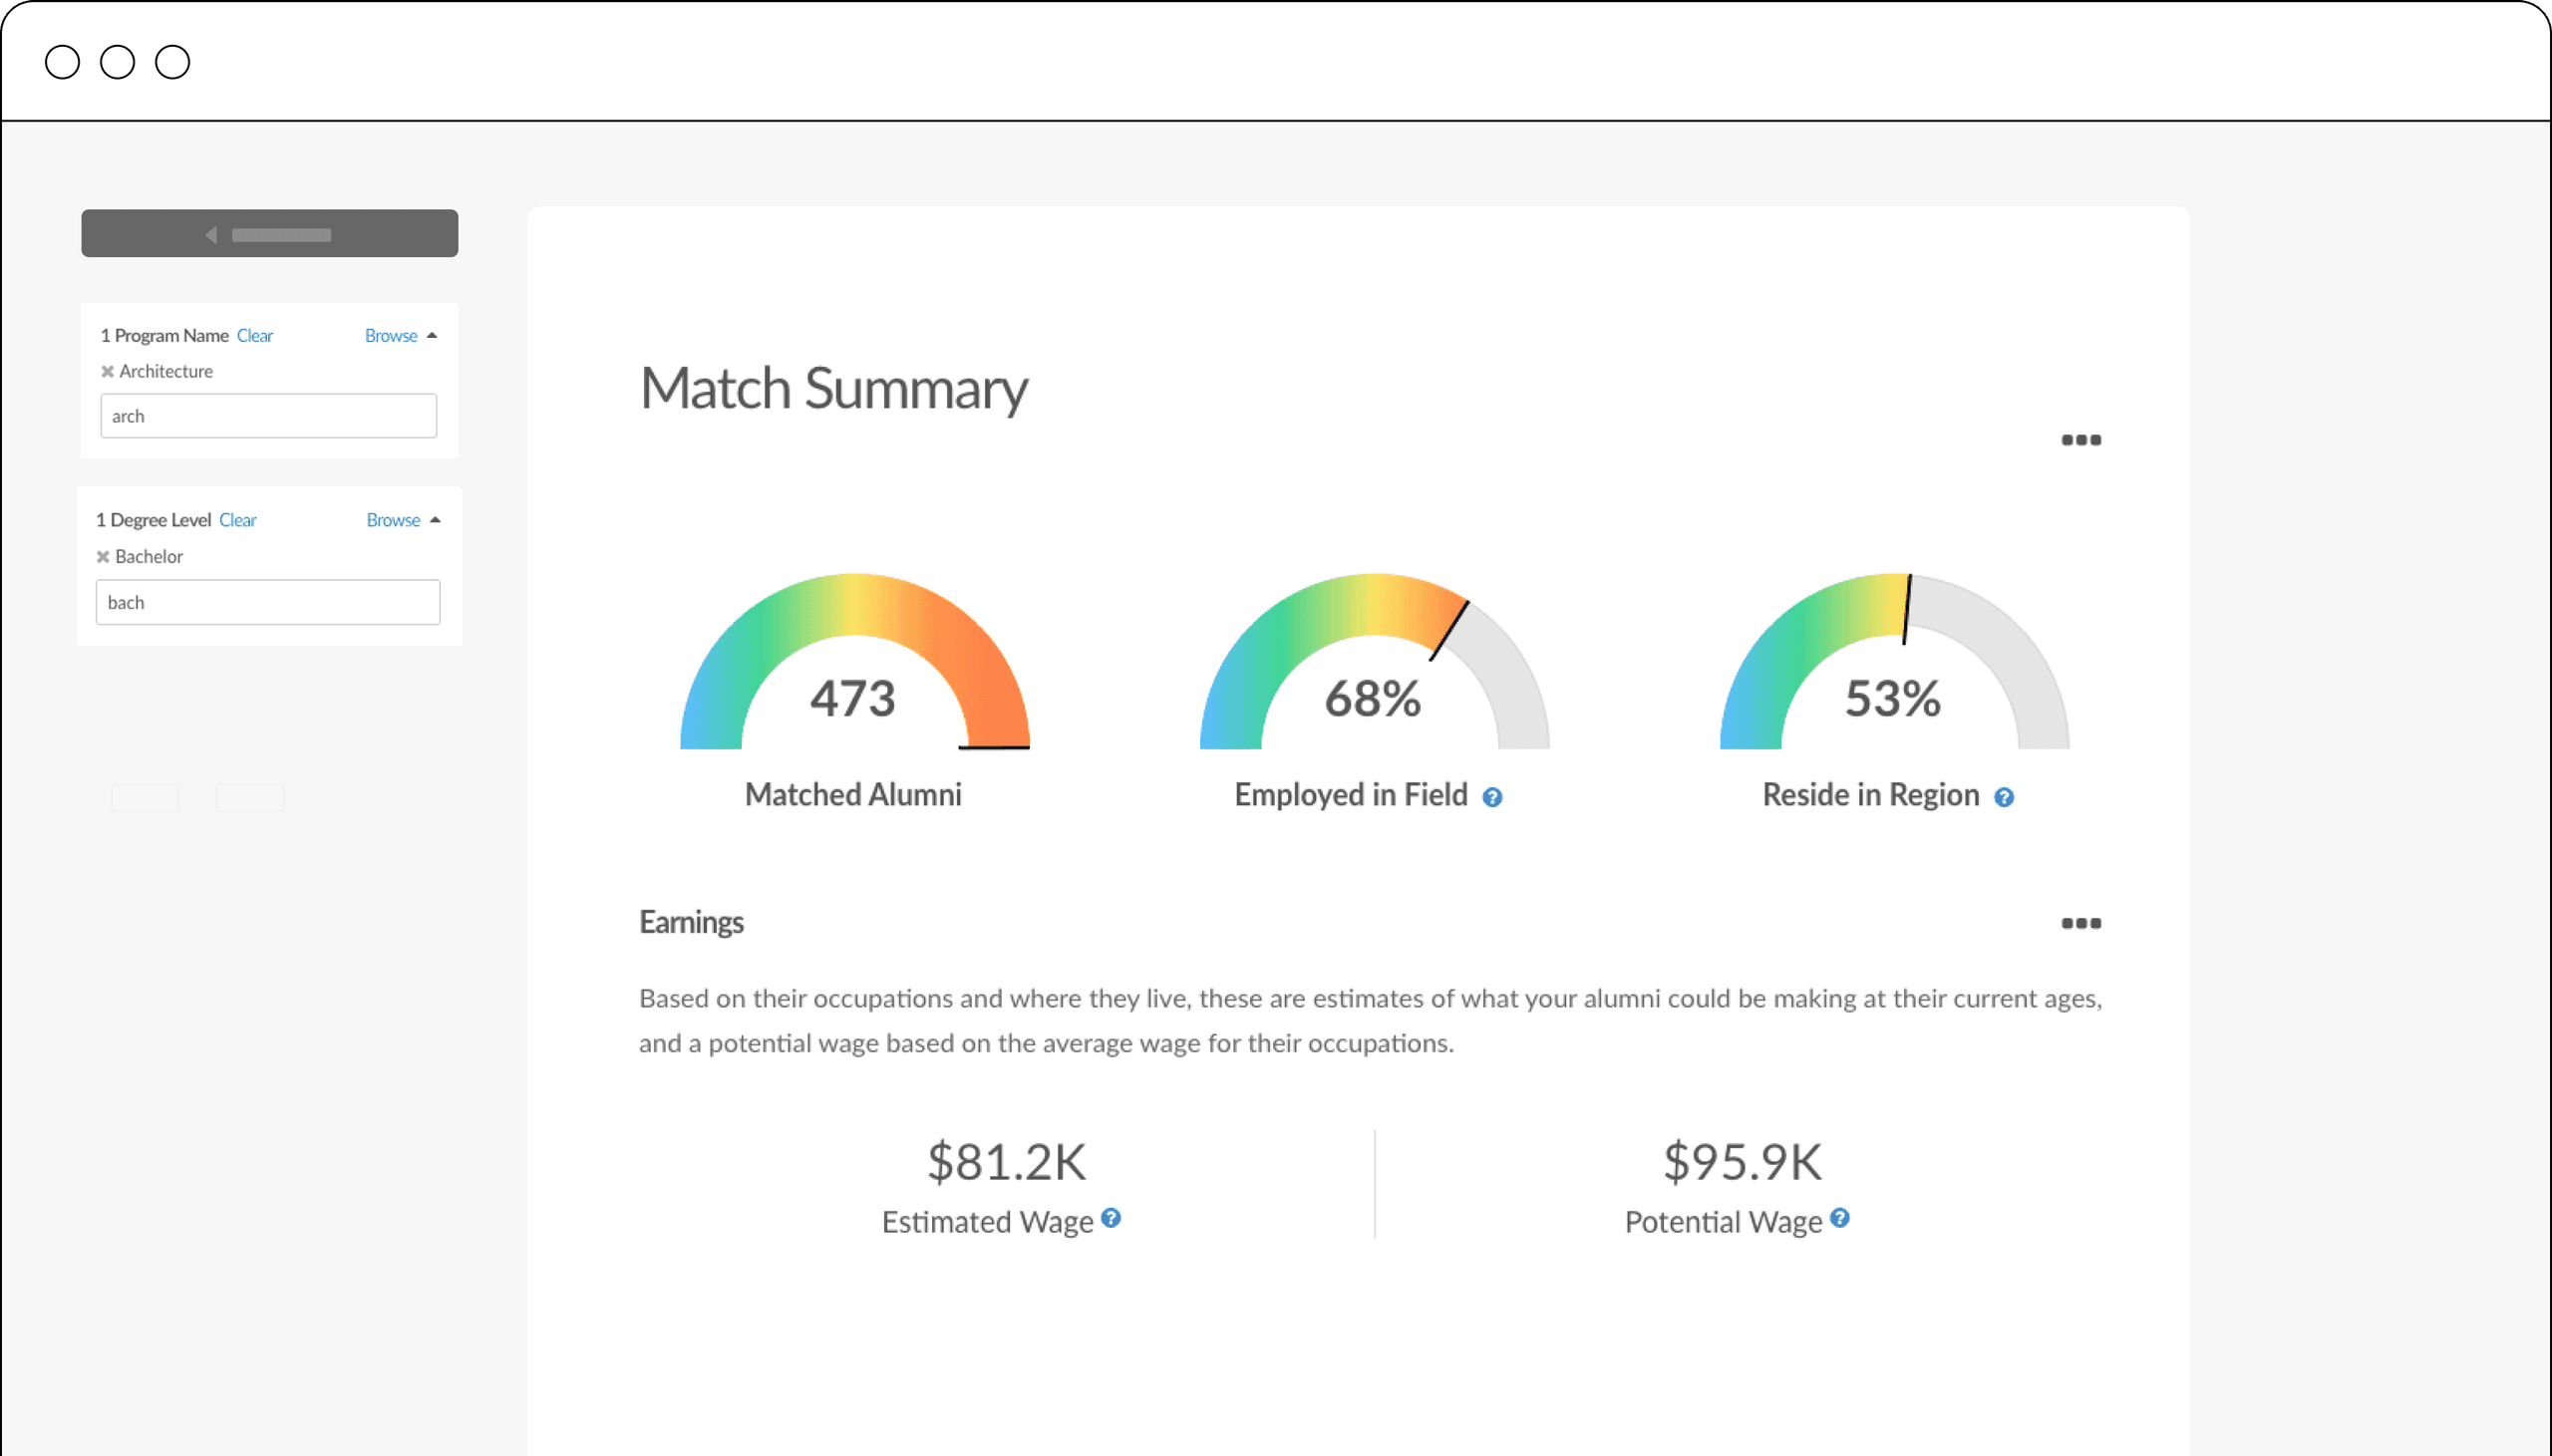This screenshot has height=1456, width=2552.
Task: Open Match Summary more options menu
Action: (x=2081, y=440)
